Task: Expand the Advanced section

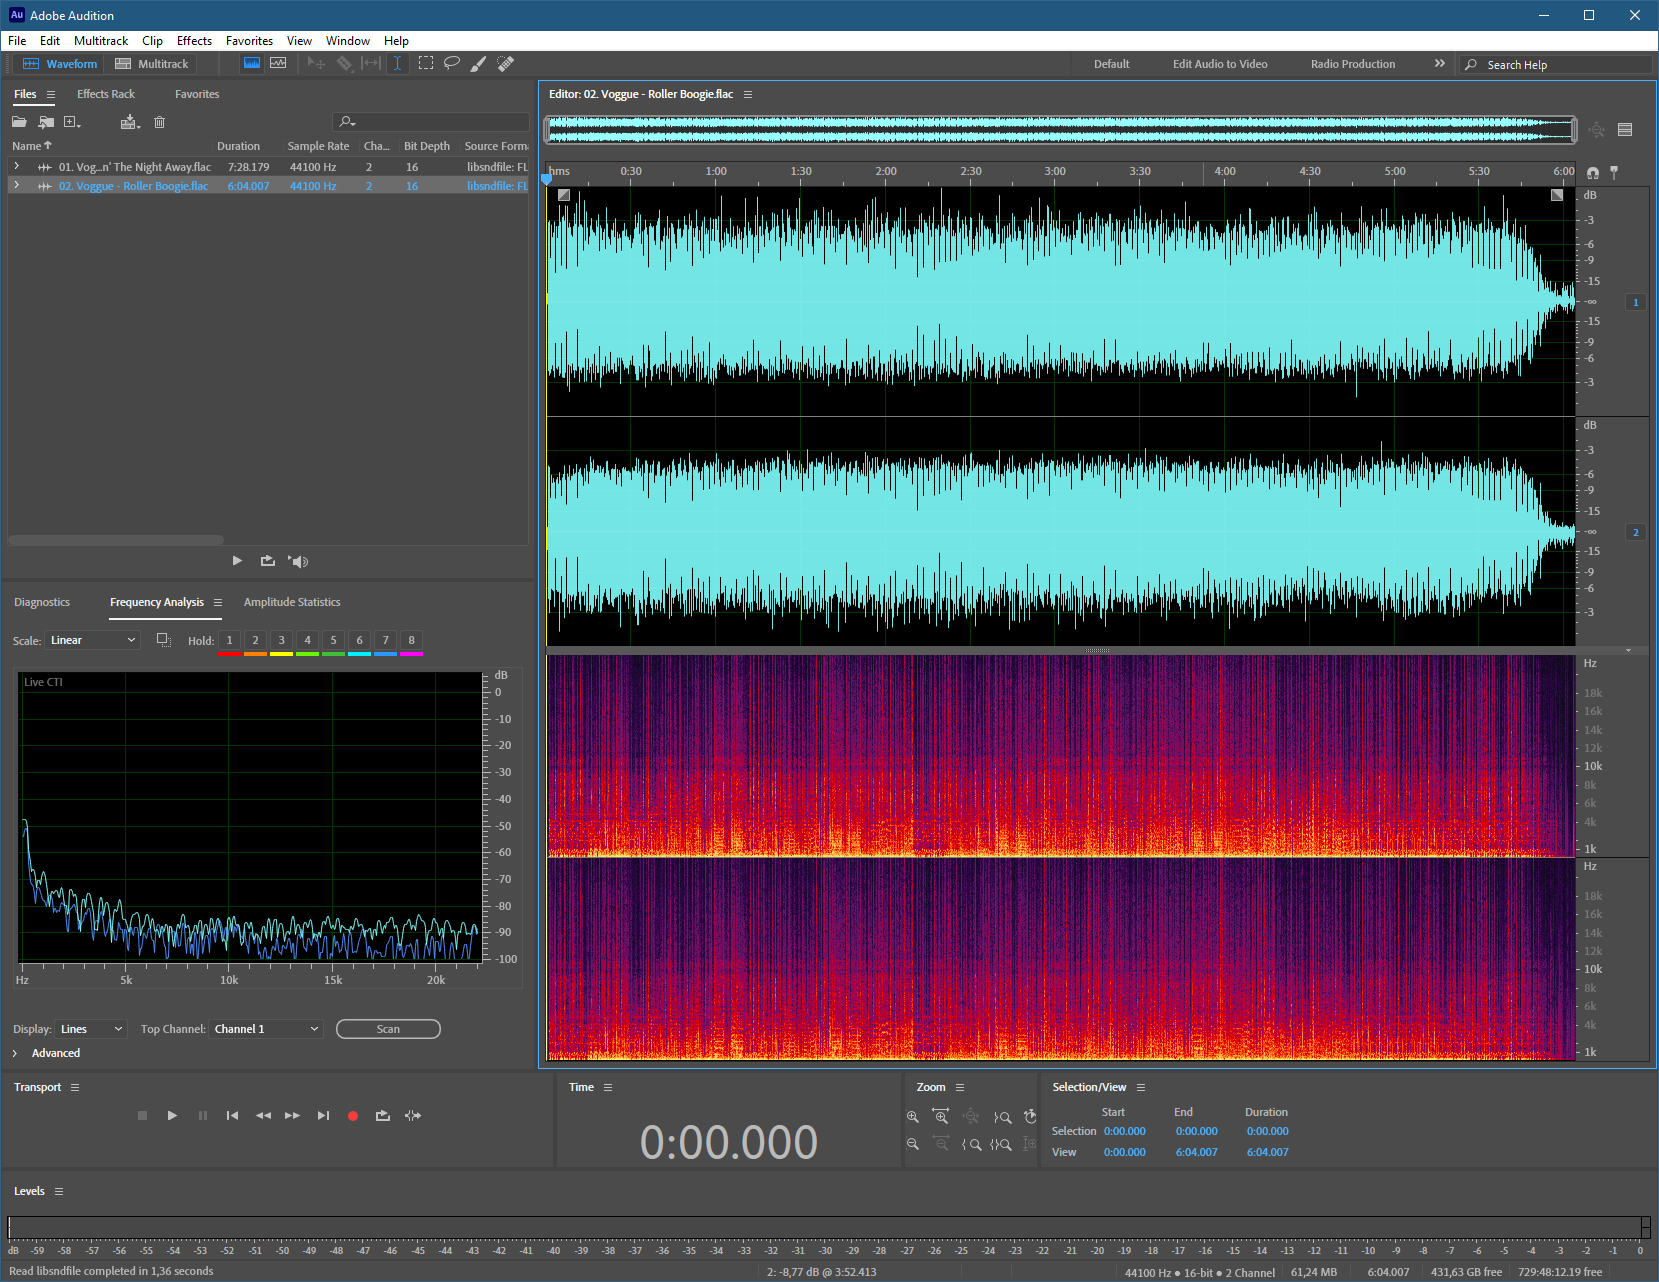Action: click(x=15, y=1053)
